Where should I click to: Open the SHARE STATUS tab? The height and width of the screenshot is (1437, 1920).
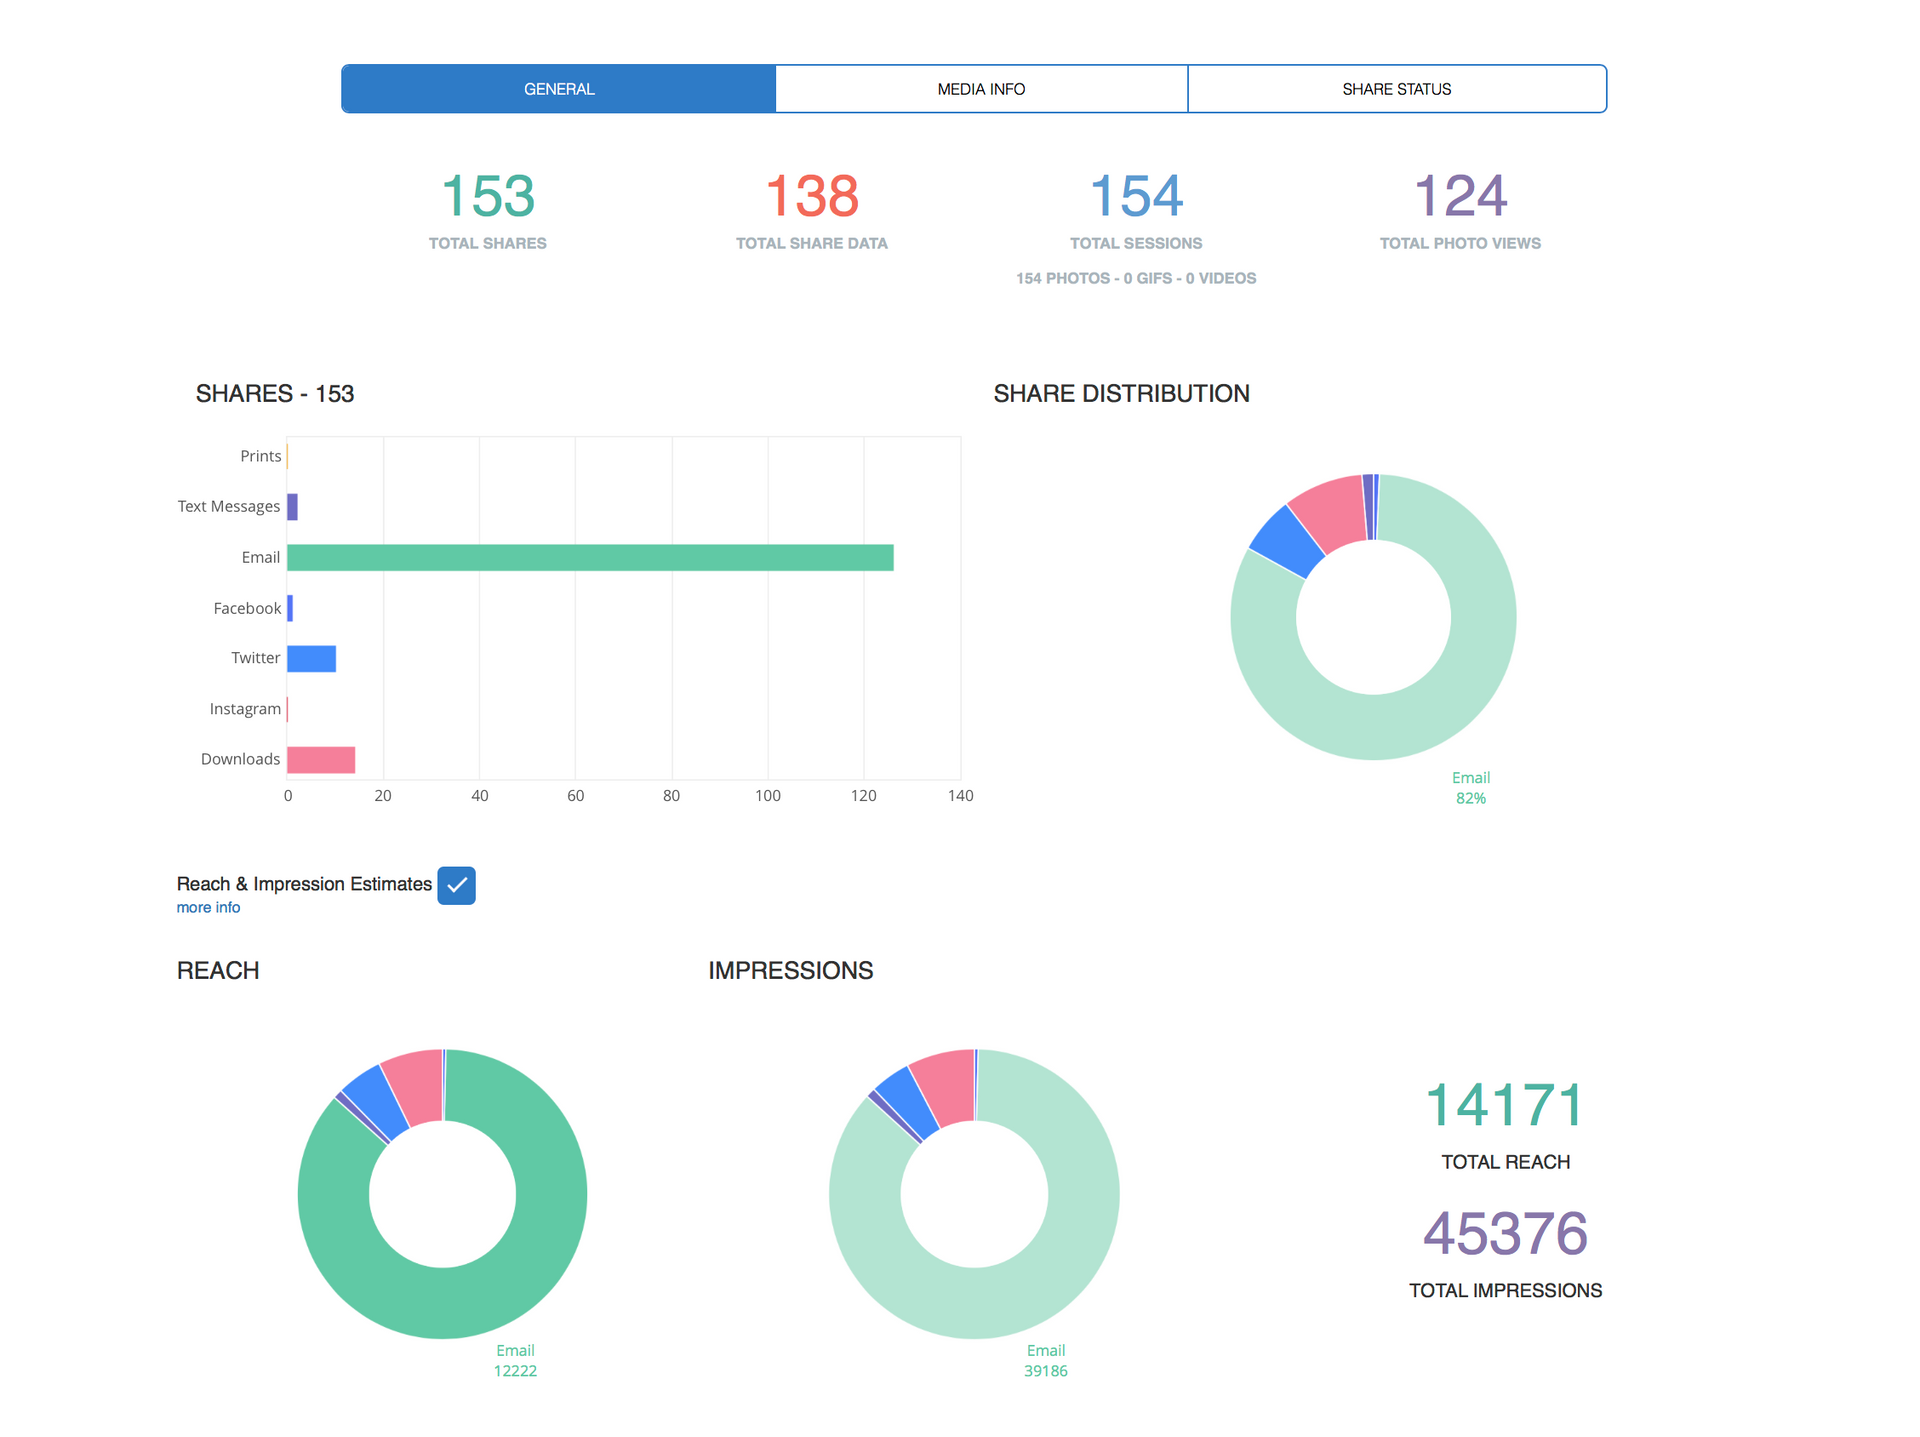click(1396, 89)
